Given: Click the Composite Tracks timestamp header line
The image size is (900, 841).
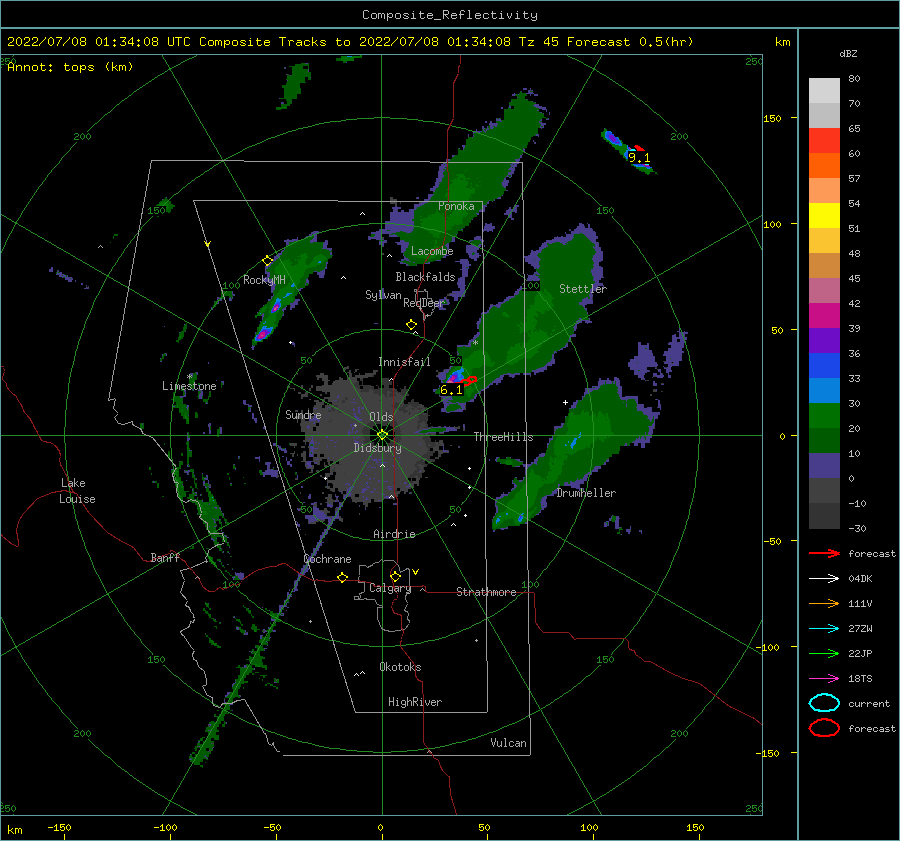Looking at the screenshot, I should tap(350, 42).
